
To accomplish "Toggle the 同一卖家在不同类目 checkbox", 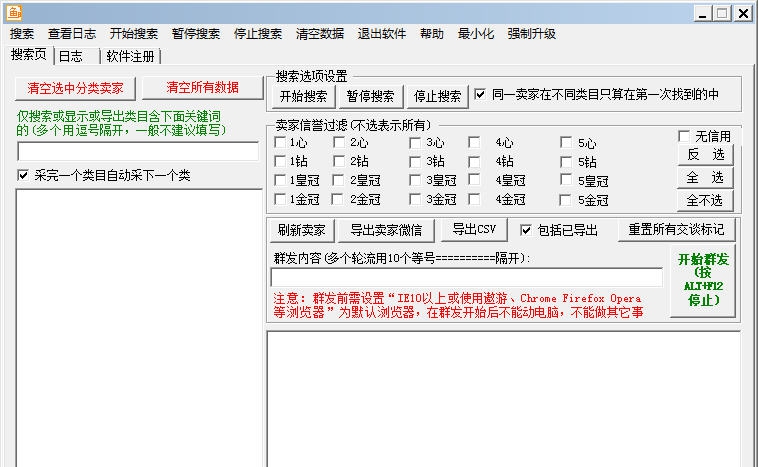I will point(480,94).
